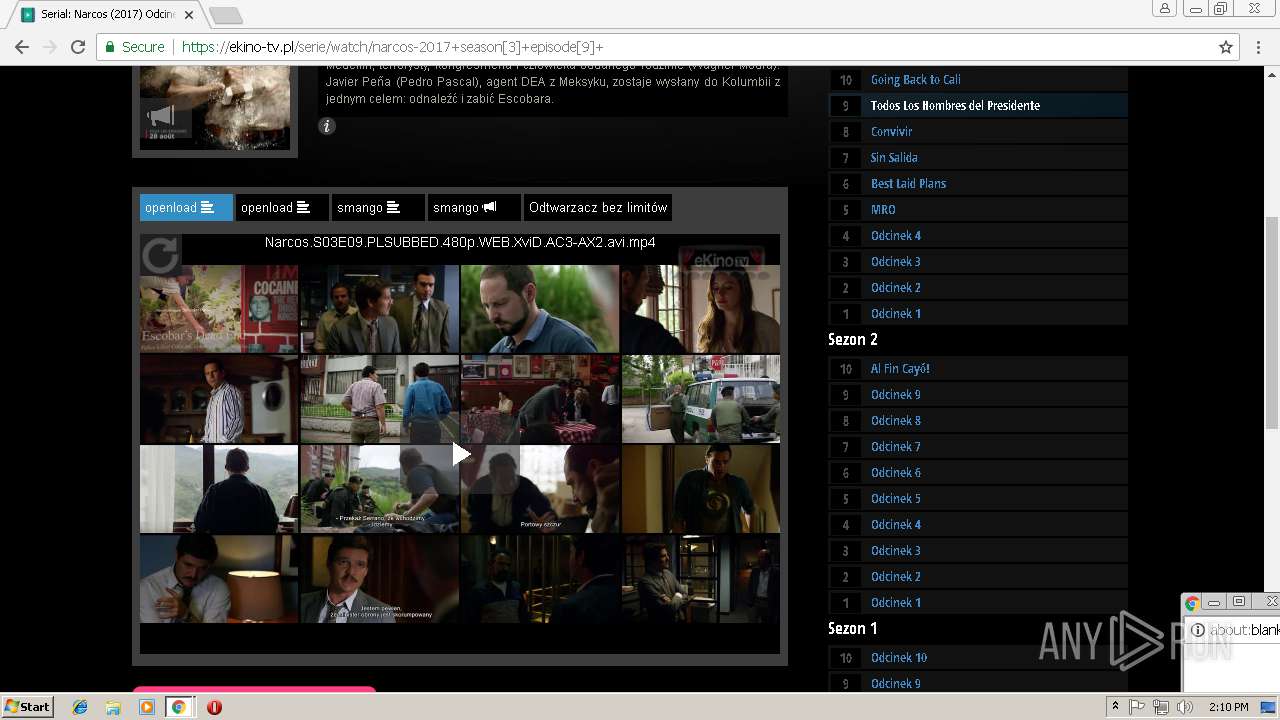
Task: Open season 3 Odcinek 2
Action: pyautogui.click(x=896, y=287)
